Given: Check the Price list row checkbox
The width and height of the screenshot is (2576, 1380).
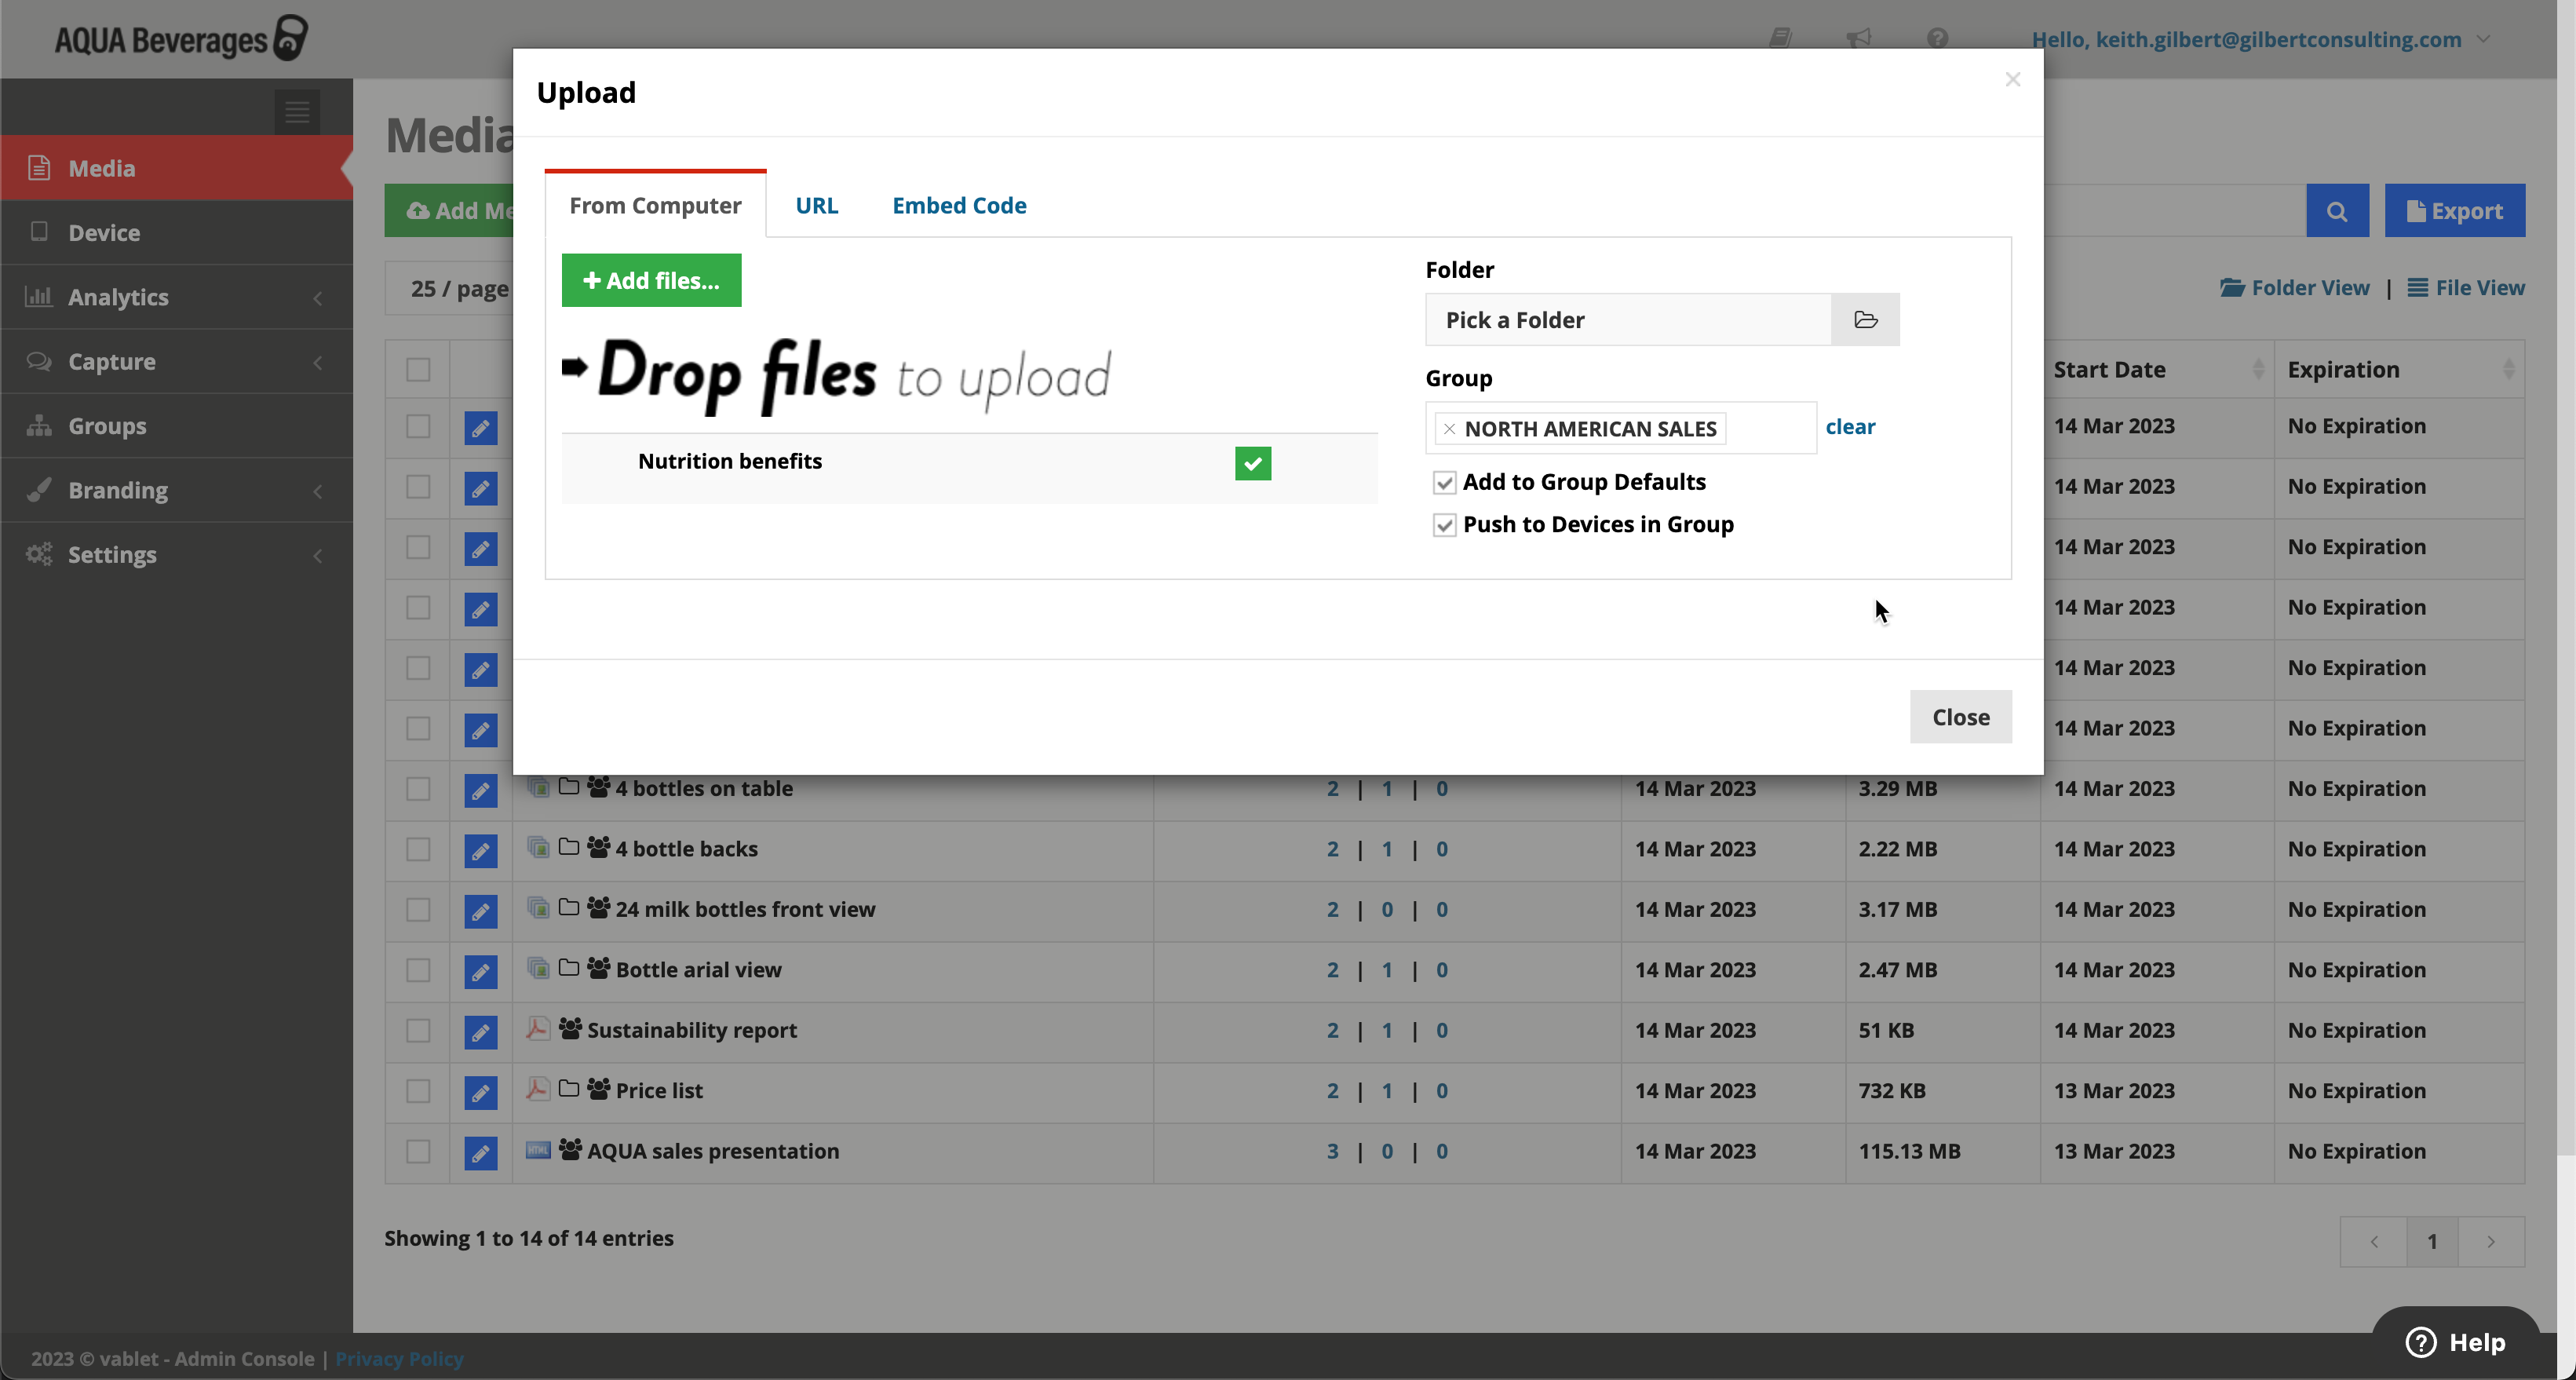Looking at the screenshot, I should [418, 1091].
